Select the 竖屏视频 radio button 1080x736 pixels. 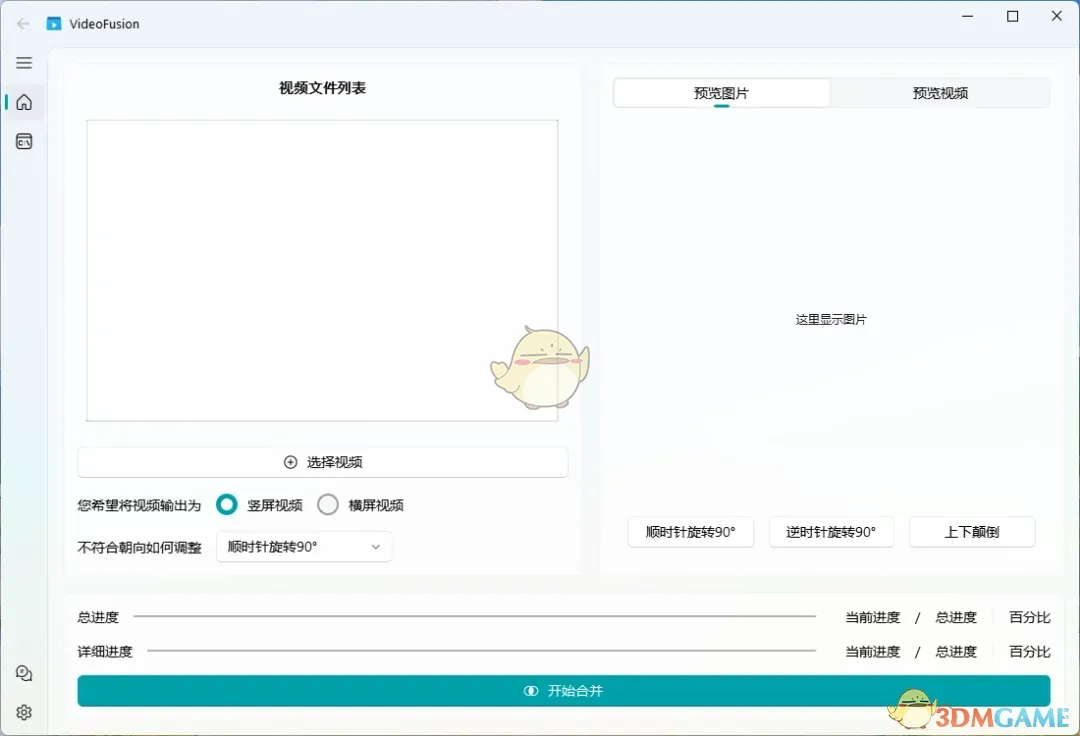coord(227,505)
